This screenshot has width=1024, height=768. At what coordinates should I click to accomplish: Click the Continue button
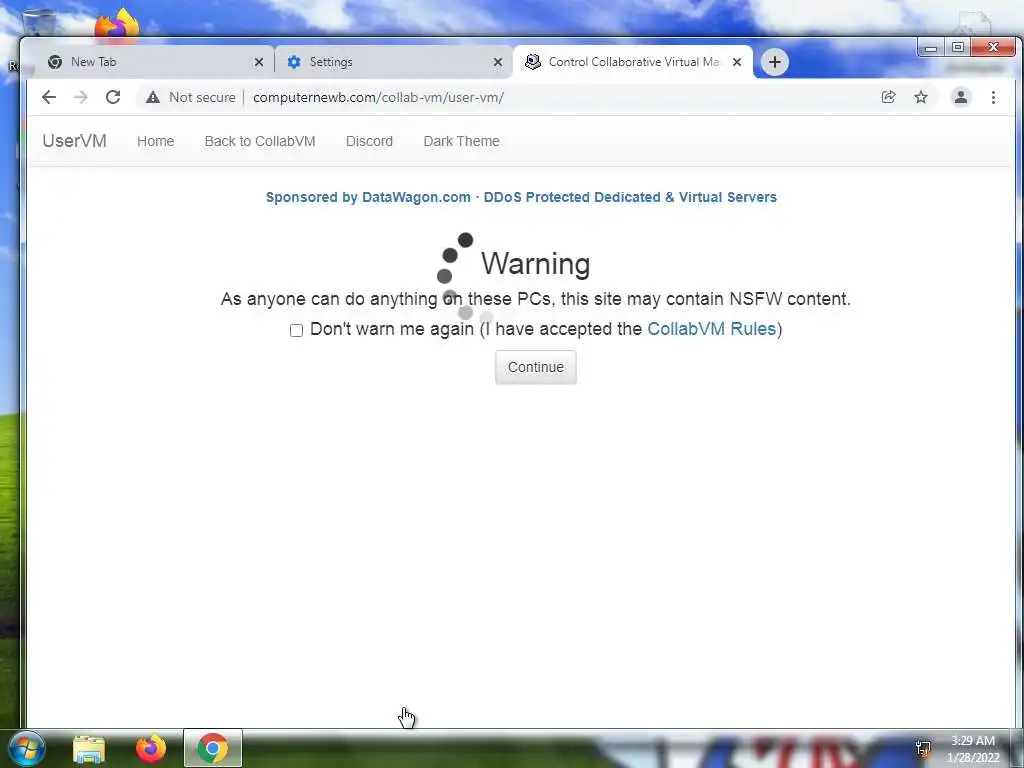pos(536,367)
